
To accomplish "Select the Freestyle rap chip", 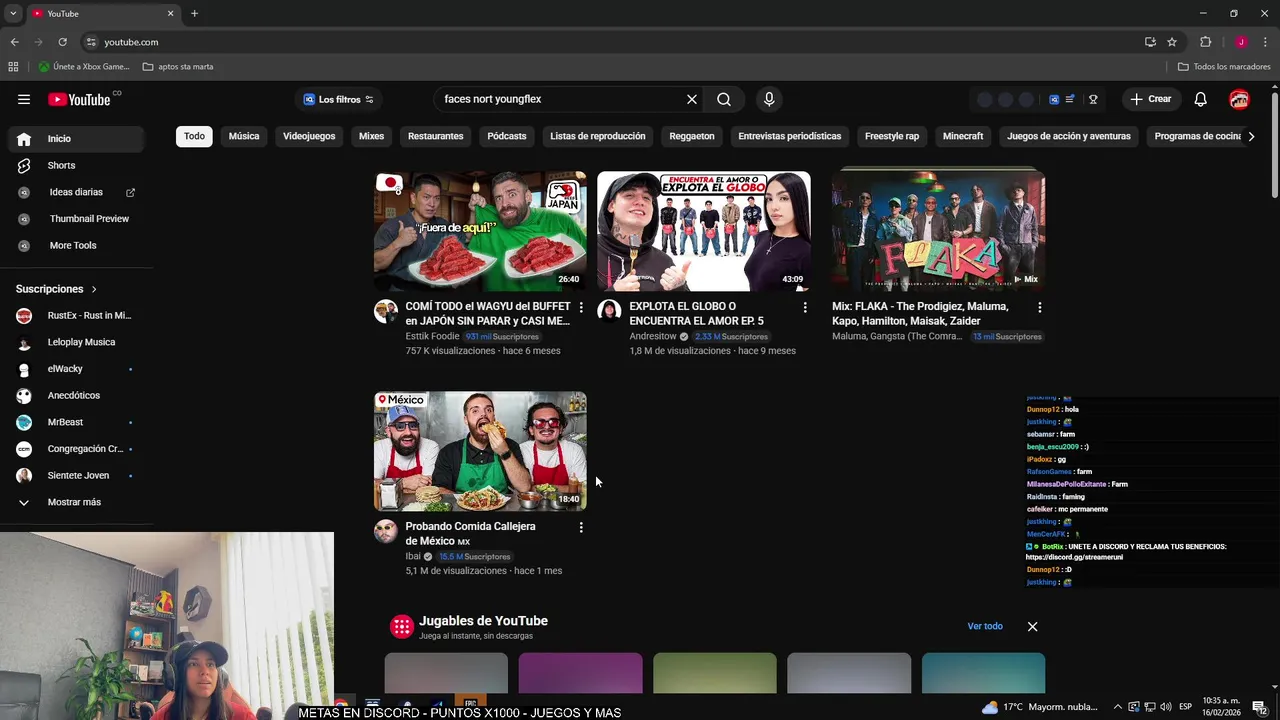I will [x=892, y=136].
